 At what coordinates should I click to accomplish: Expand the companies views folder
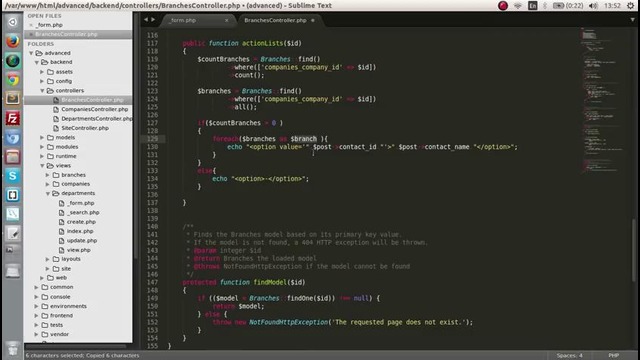(48, 184)
